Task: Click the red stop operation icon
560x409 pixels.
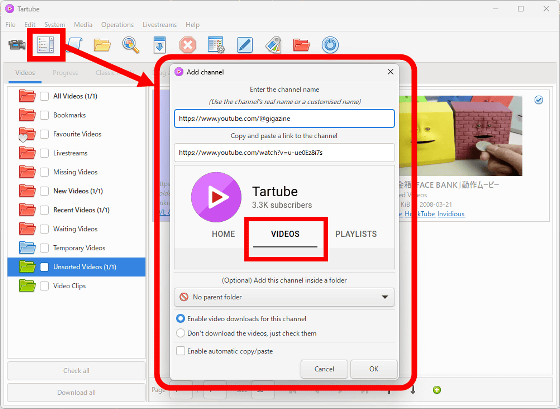Action: tap(188, 45)
